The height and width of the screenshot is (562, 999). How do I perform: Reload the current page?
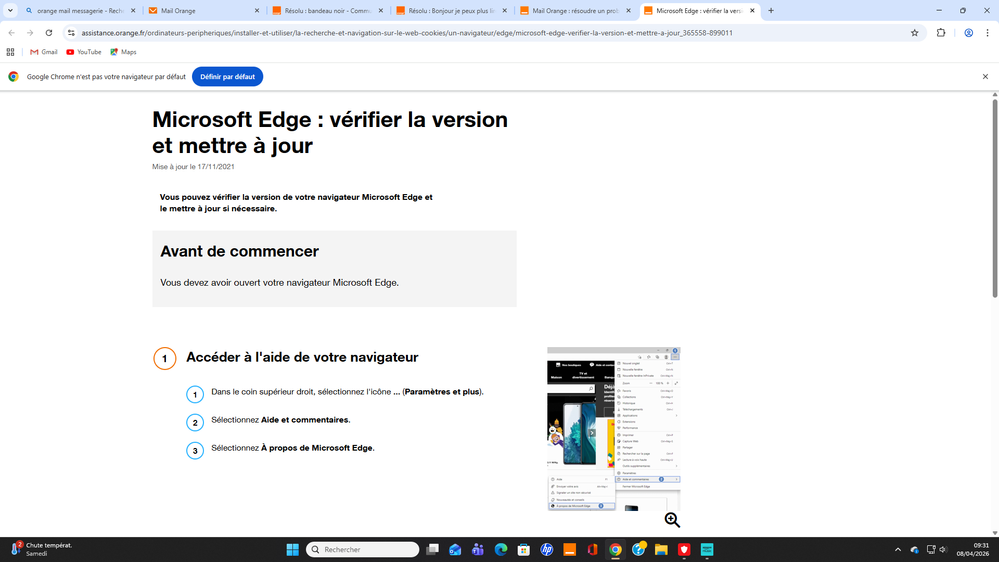[x=48, y=32]
